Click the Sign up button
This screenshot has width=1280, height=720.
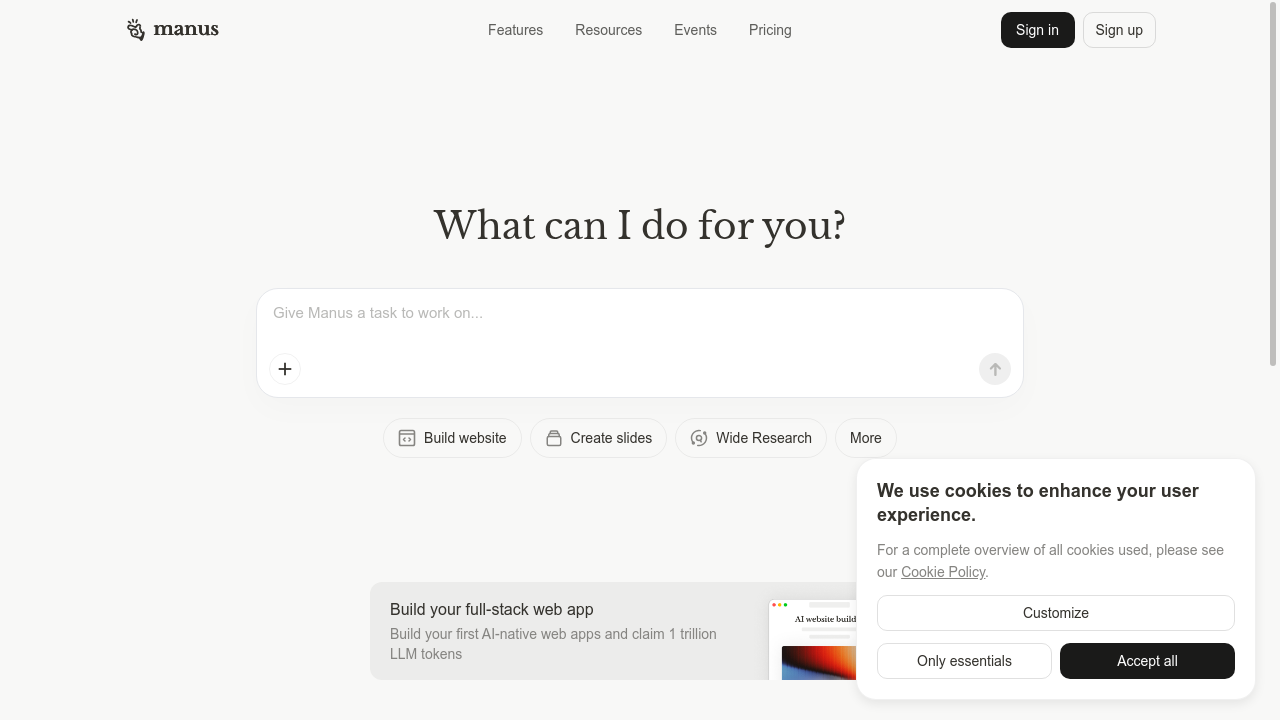(x=1118, y=30)
